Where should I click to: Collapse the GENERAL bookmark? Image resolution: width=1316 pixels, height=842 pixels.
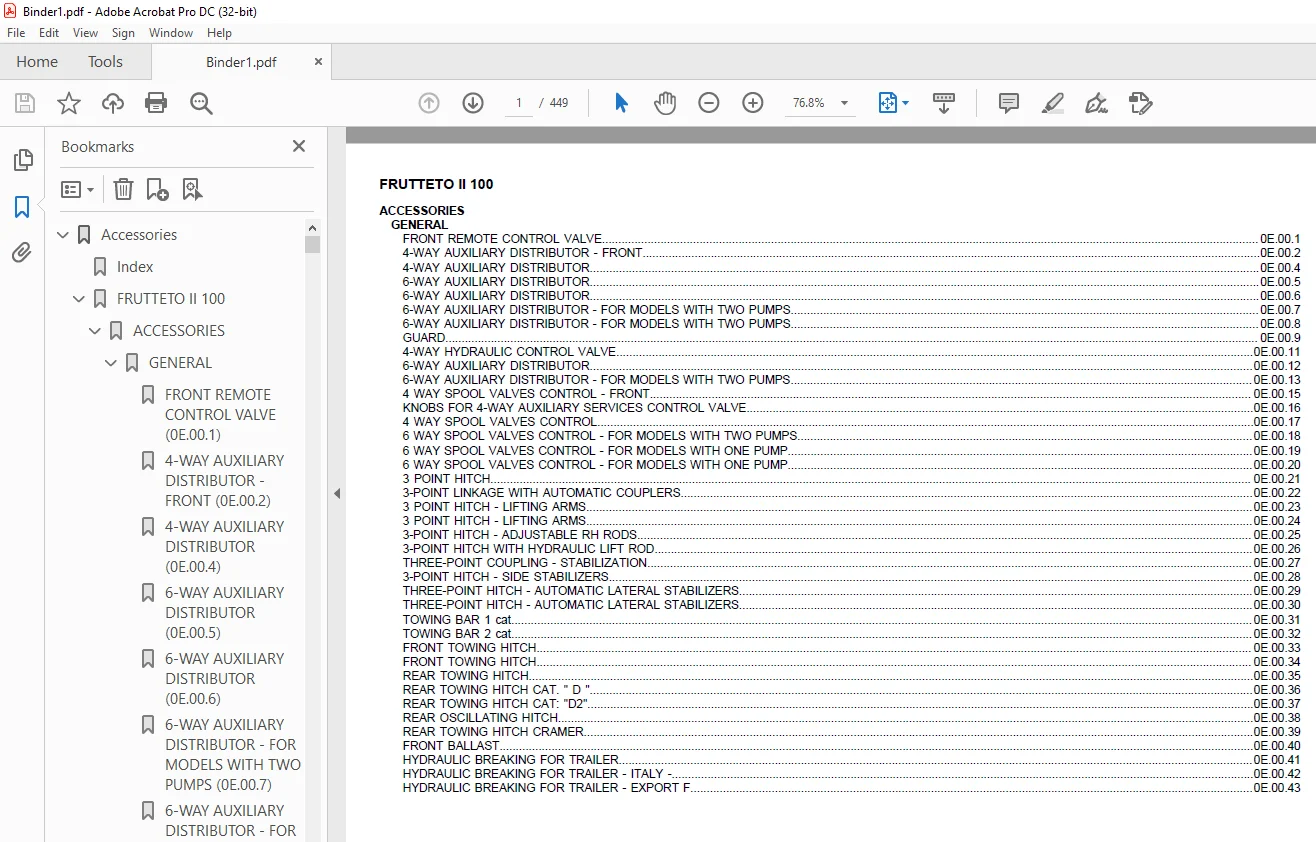(111, 363)
